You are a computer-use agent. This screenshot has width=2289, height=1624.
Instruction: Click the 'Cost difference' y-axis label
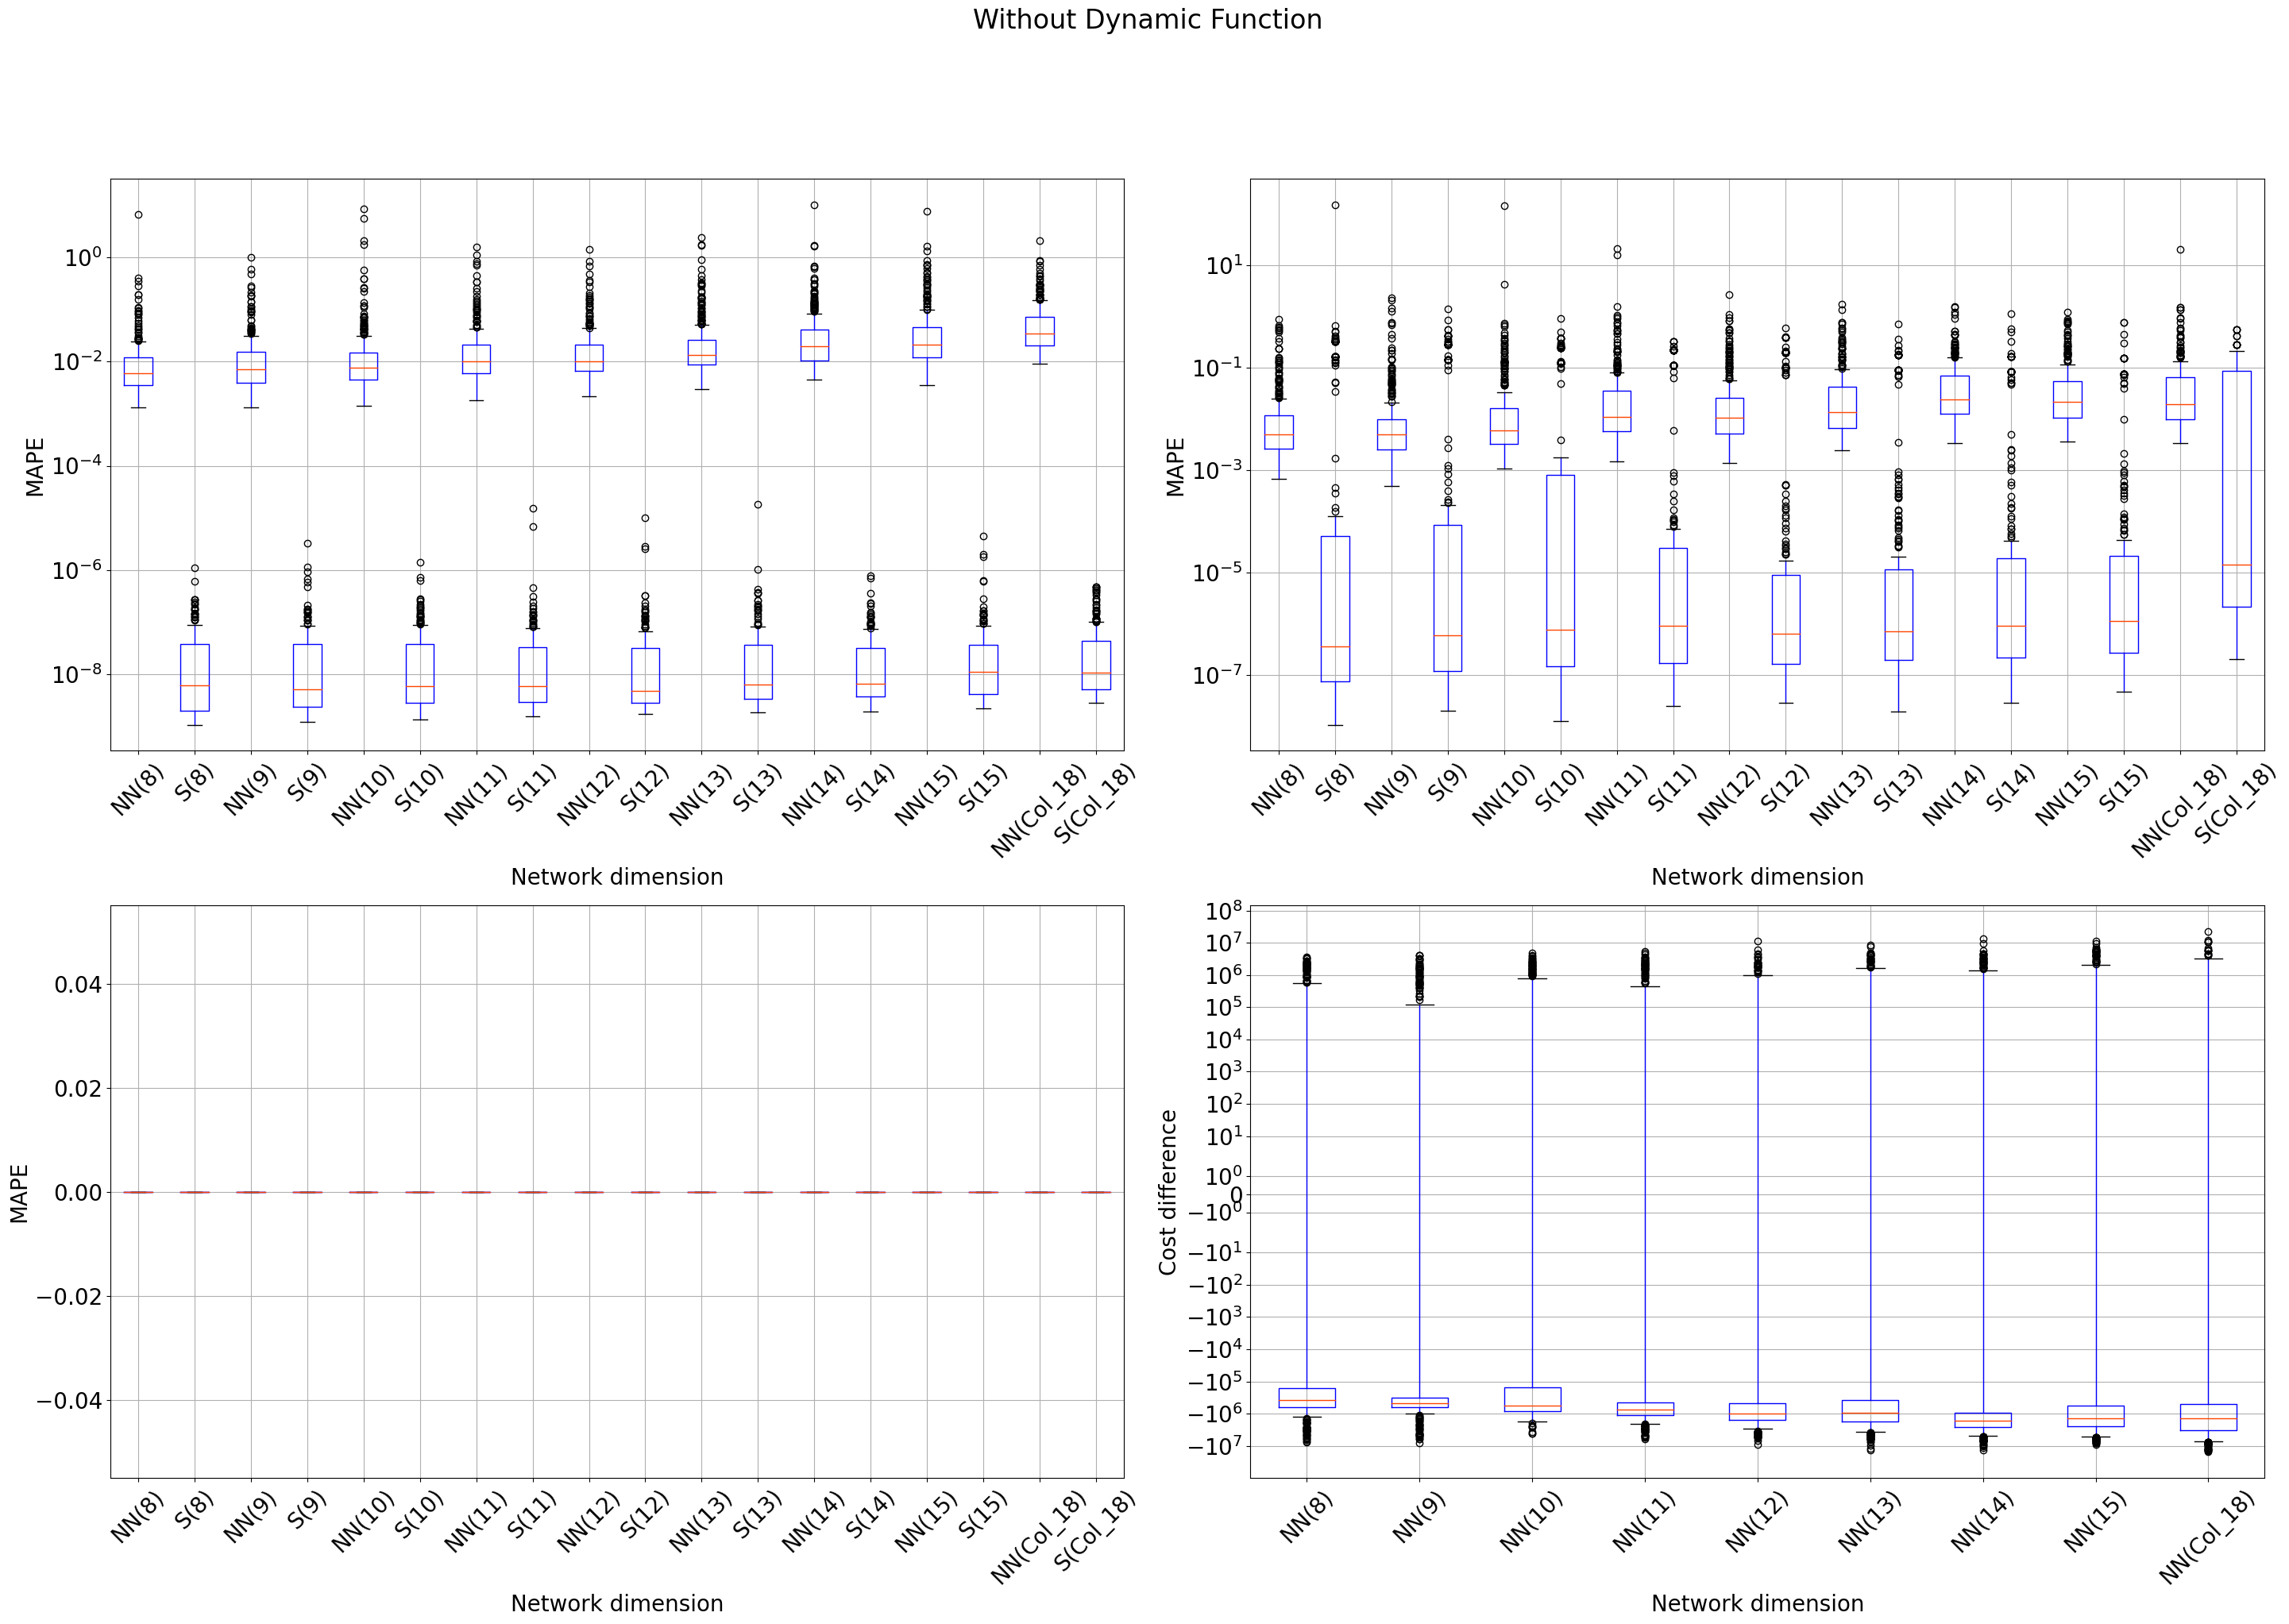coord(1167,1192)
